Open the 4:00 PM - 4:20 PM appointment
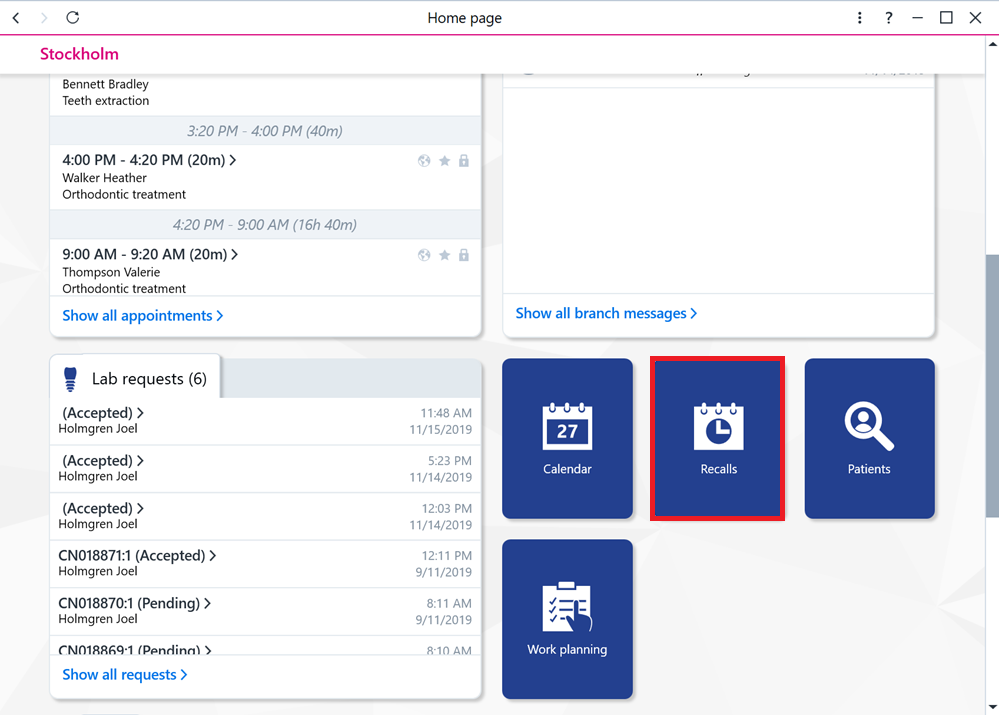 click(x=149, y=160)
